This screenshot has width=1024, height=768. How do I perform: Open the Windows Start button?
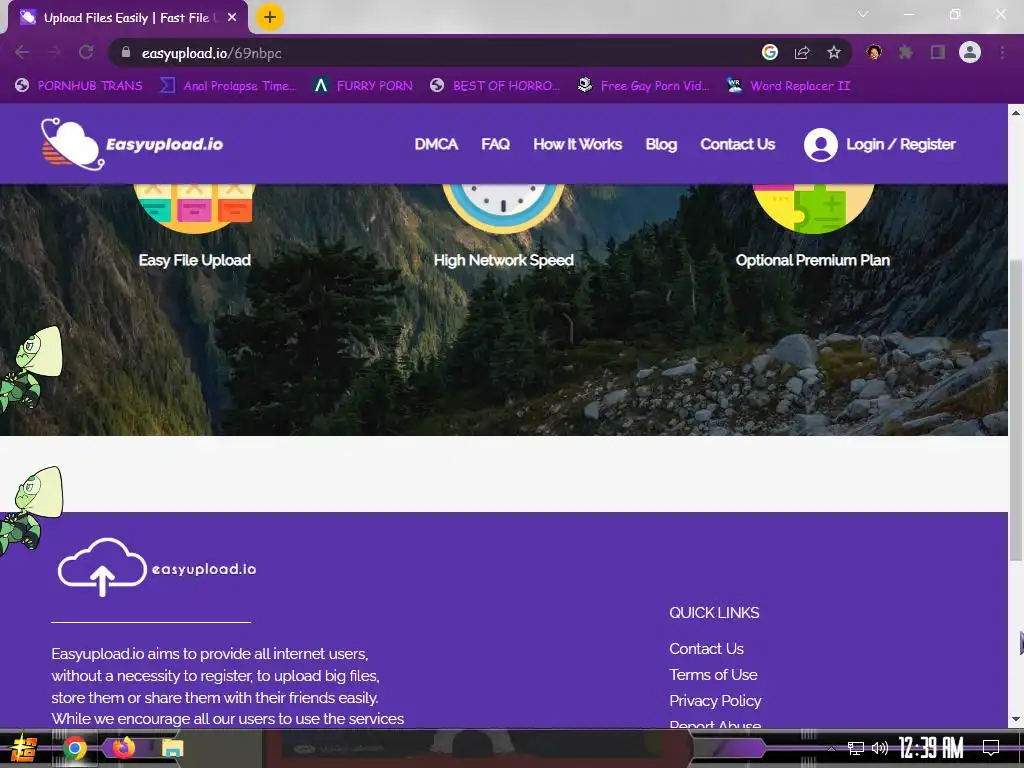[23, 748]
